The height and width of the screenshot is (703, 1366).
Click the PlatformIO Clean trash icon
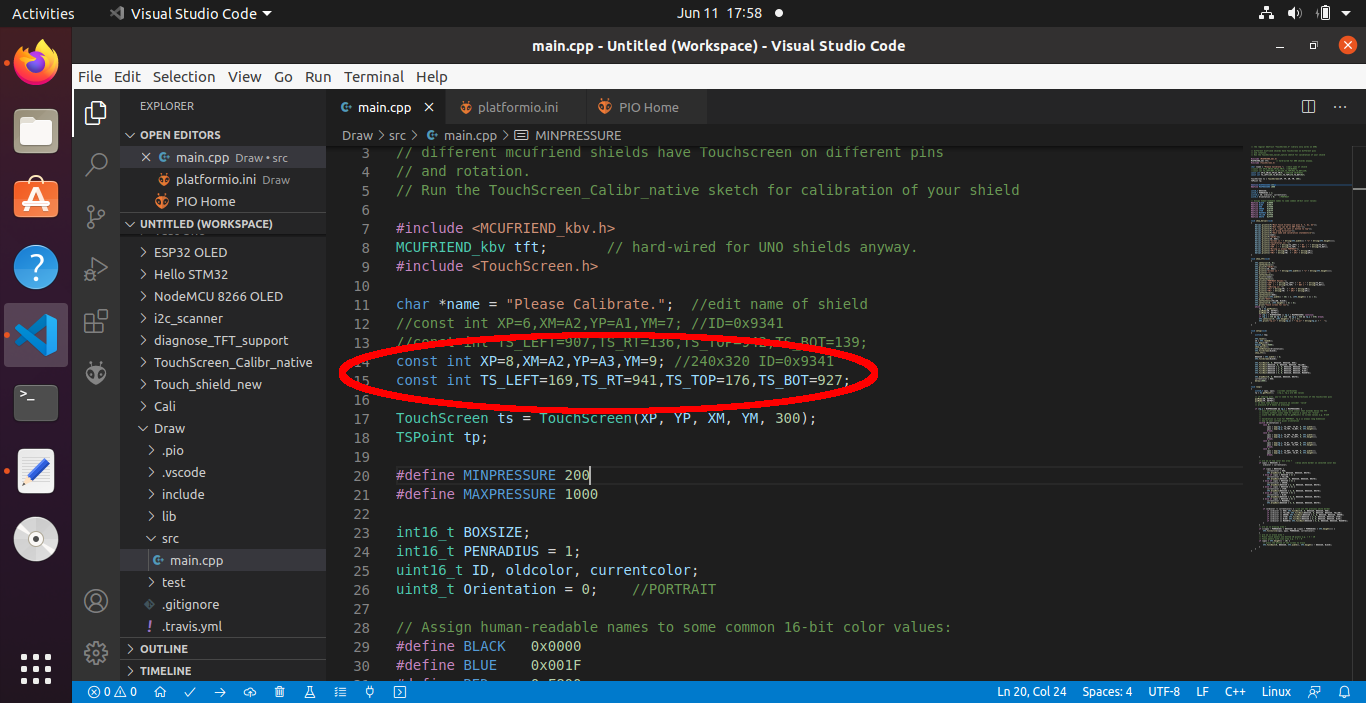280,692
